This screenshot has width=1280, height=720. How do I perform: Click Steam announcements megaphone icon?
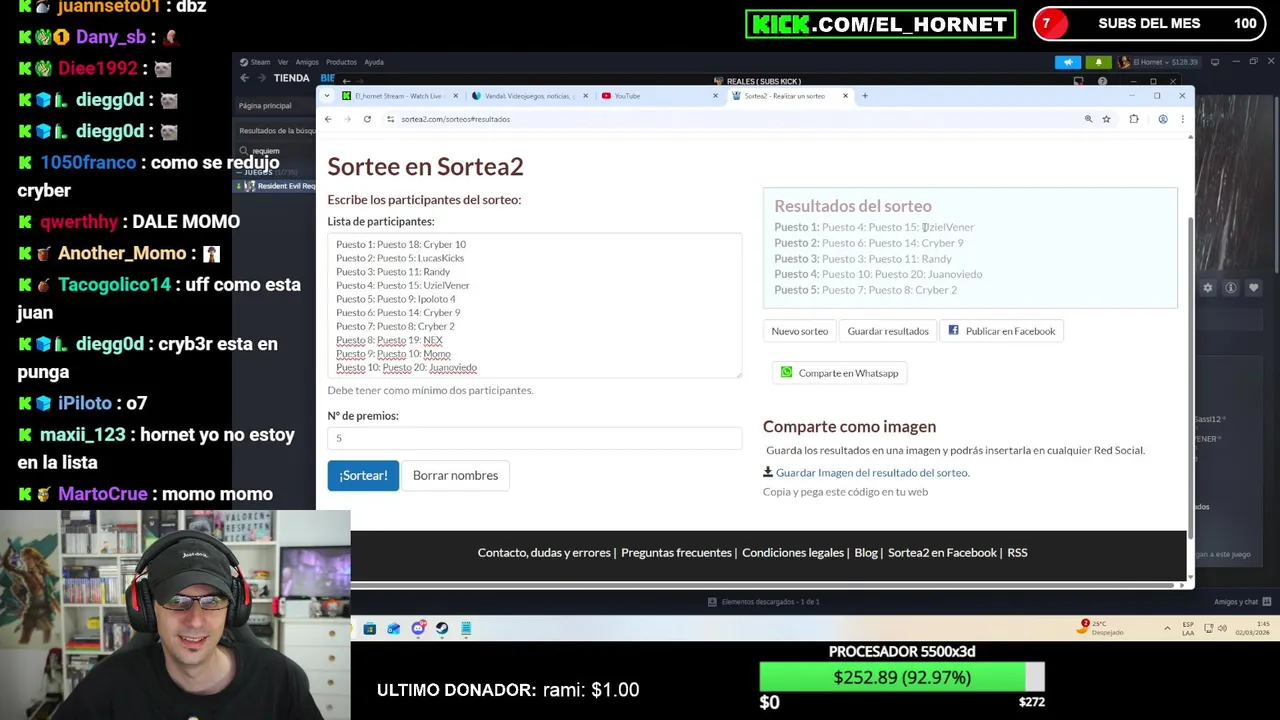click(x=1068, y=62)
